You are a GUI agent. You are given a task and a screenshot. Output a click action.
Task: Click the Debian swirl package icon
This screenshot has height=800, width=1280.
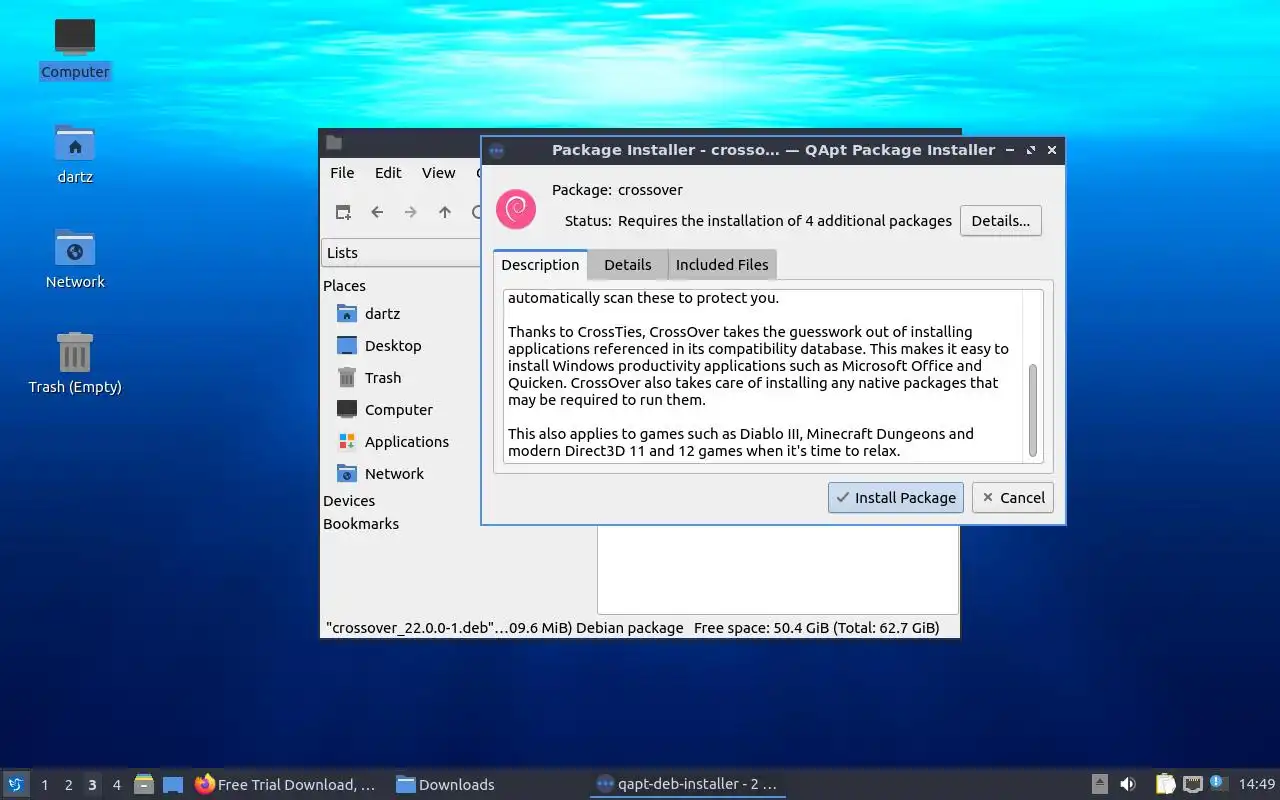coord(516,209)
